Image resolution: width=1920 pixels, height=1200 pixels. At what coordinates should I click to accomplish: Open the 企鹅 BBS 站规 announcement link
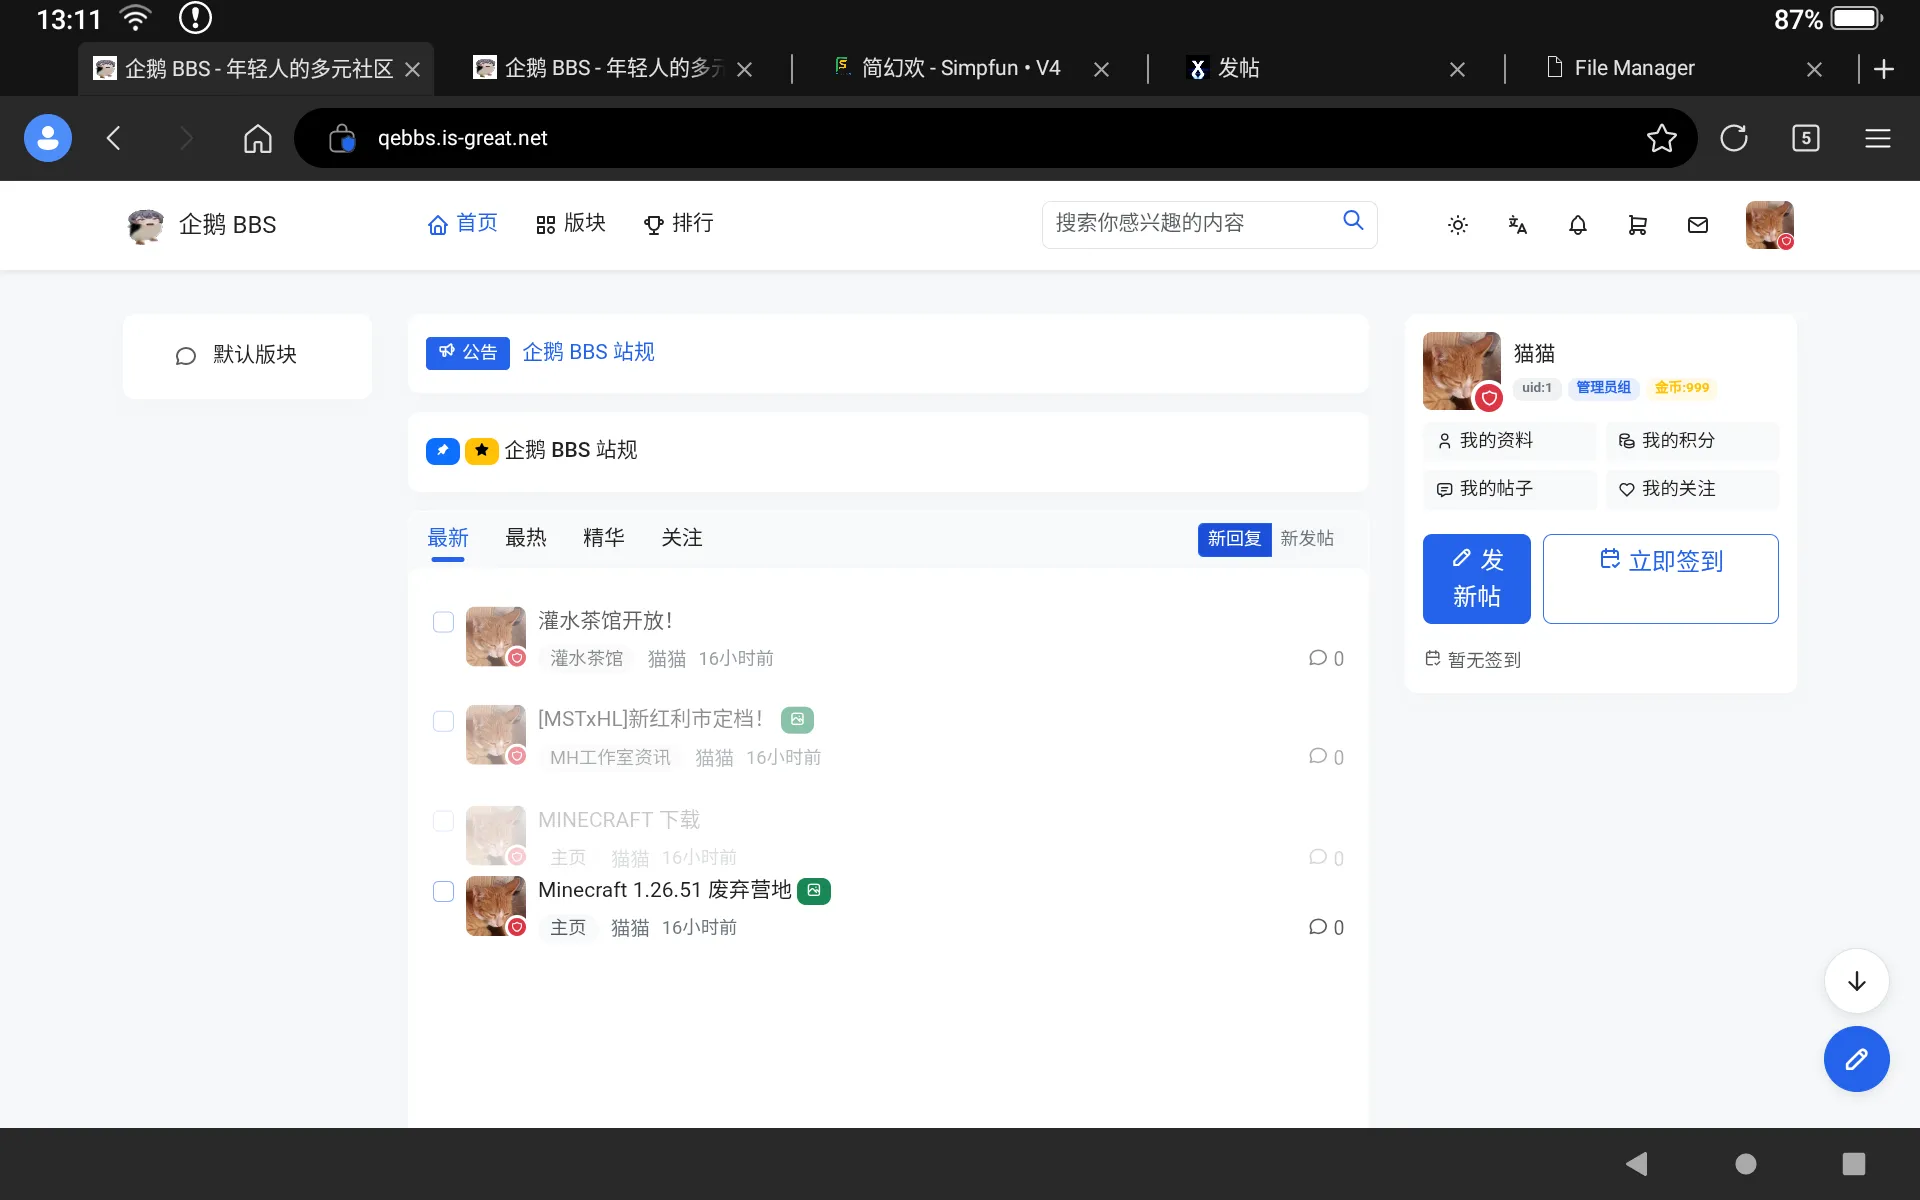click(588, 352)
